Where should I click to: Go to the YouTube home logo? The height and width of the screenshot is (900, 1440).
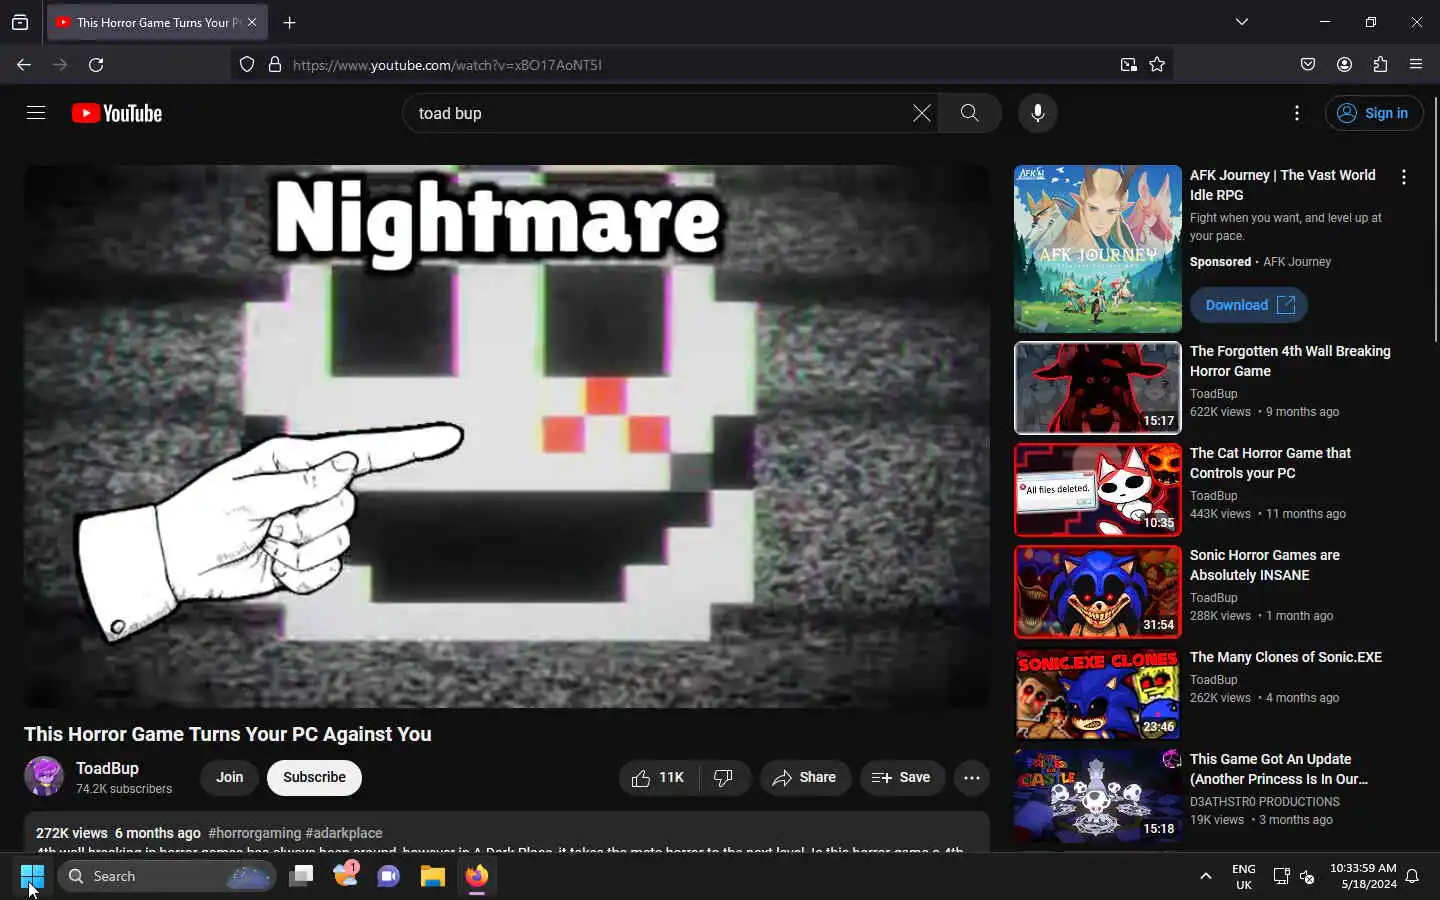117,113
